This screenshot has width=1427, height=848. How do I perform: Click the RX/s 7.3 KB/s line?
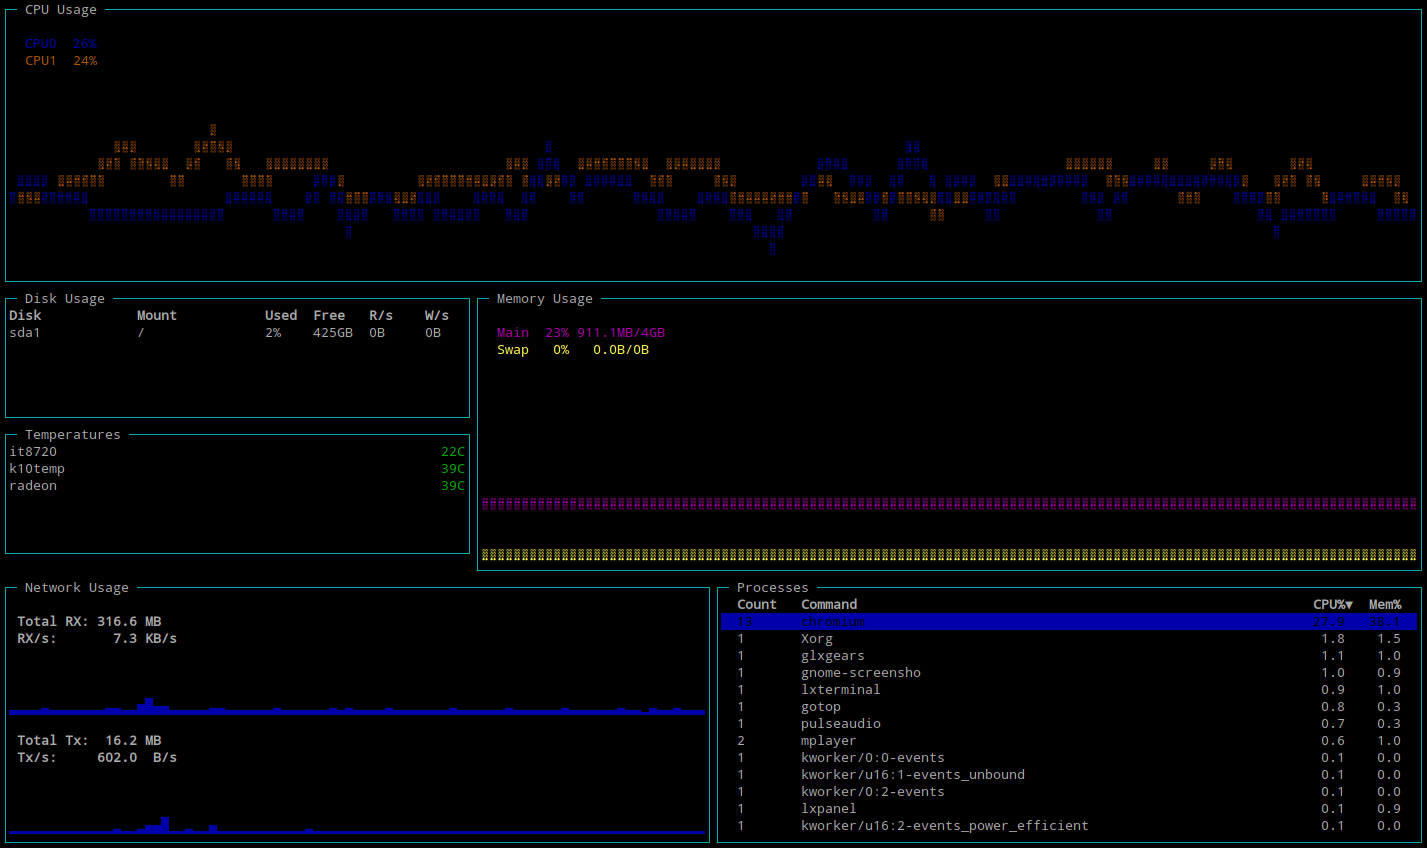pyautogui.click(x=97, y=639)
